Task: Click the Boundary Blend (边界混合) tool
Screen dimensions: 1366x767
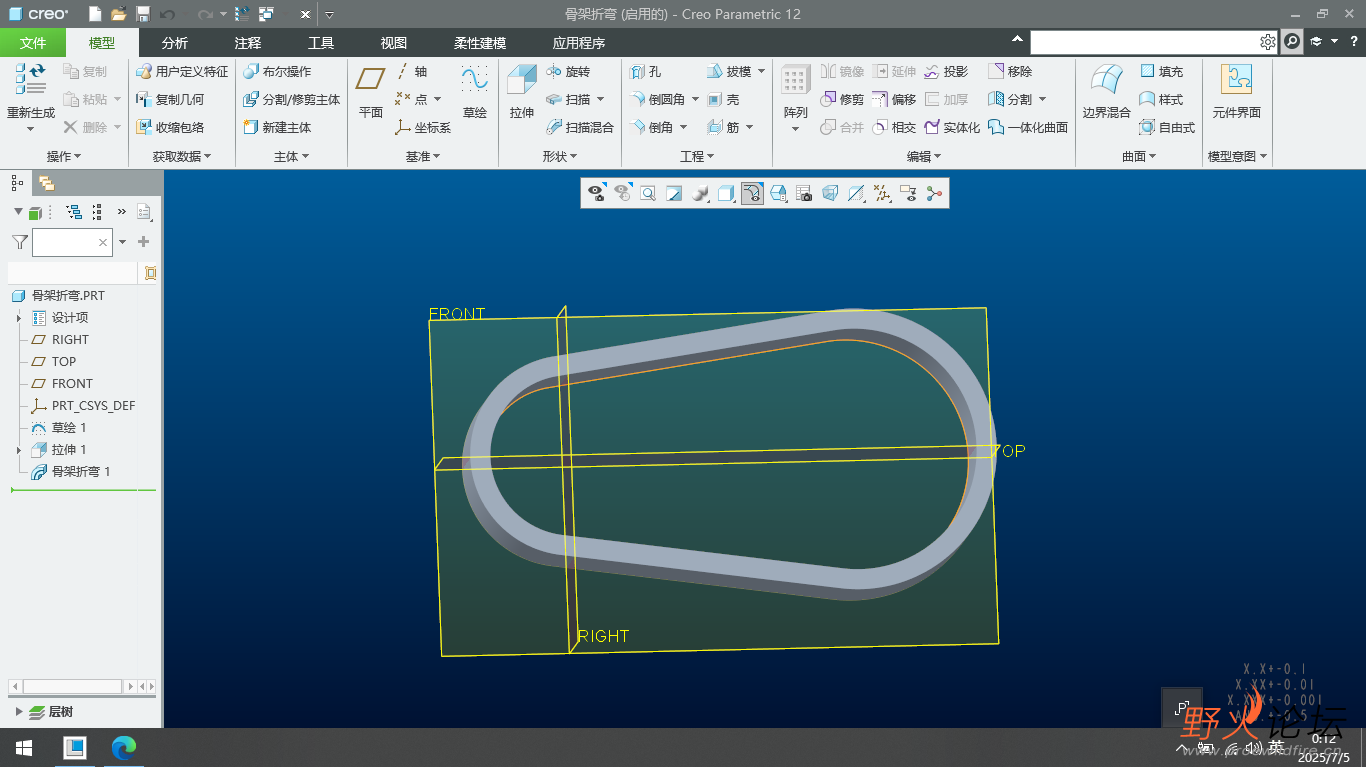Action: pos(1106,93)
